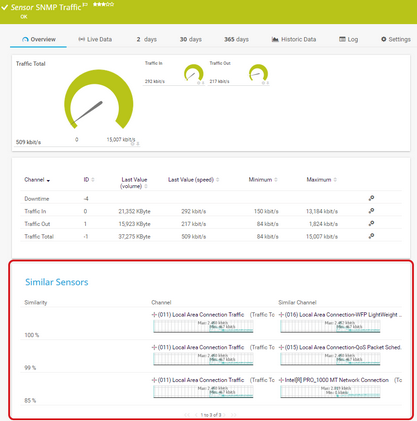
Task: Click the Similar Sensors heading
Action: [57, 282]
